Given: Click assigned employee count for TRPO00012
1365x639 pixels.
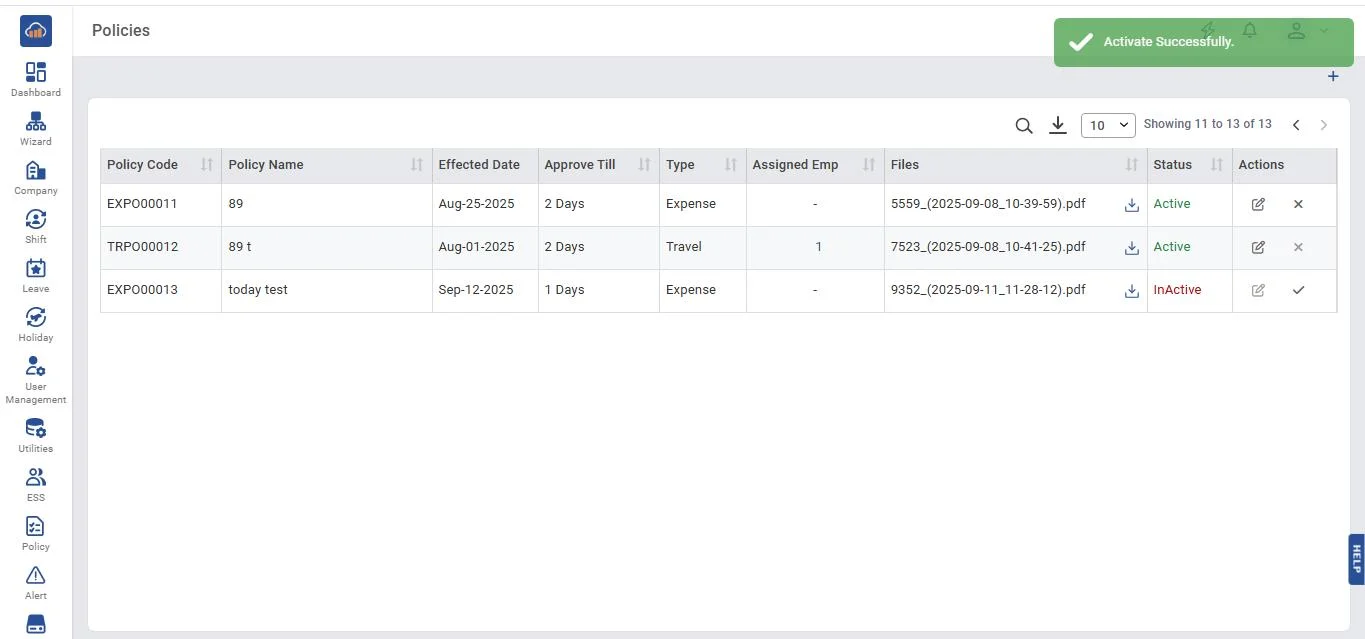Looking at the screenshot, I should click(x=818, y=247).
